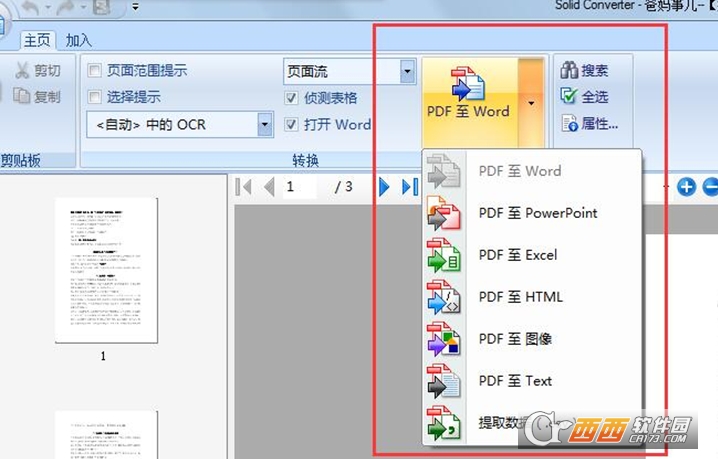Switch to the 加入 ribbon tab

click(x=78, y=40)
